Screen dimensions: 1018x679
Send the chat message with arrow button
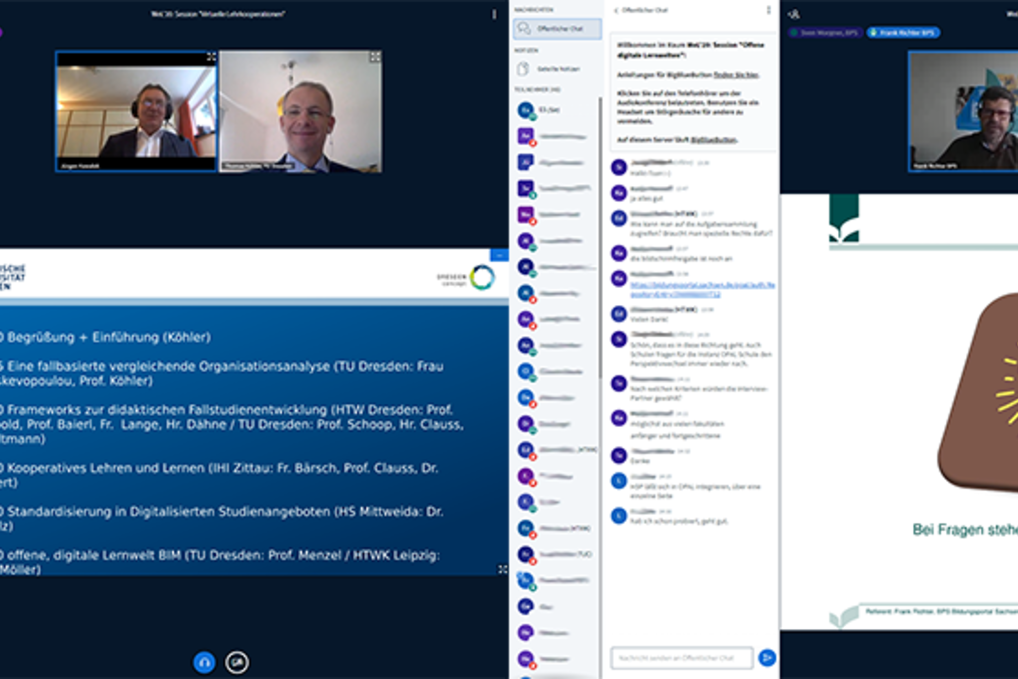click(x=767, y=657)
